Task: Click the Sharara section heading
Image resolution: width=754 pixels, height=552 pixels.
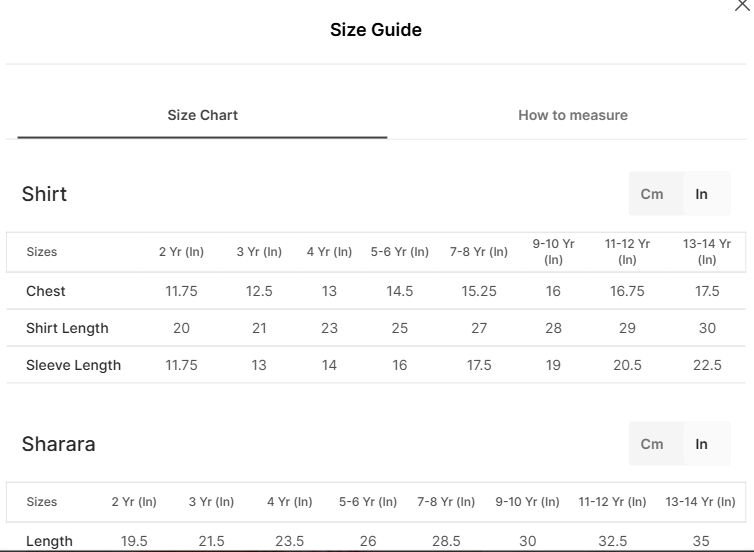Action: 59,444
